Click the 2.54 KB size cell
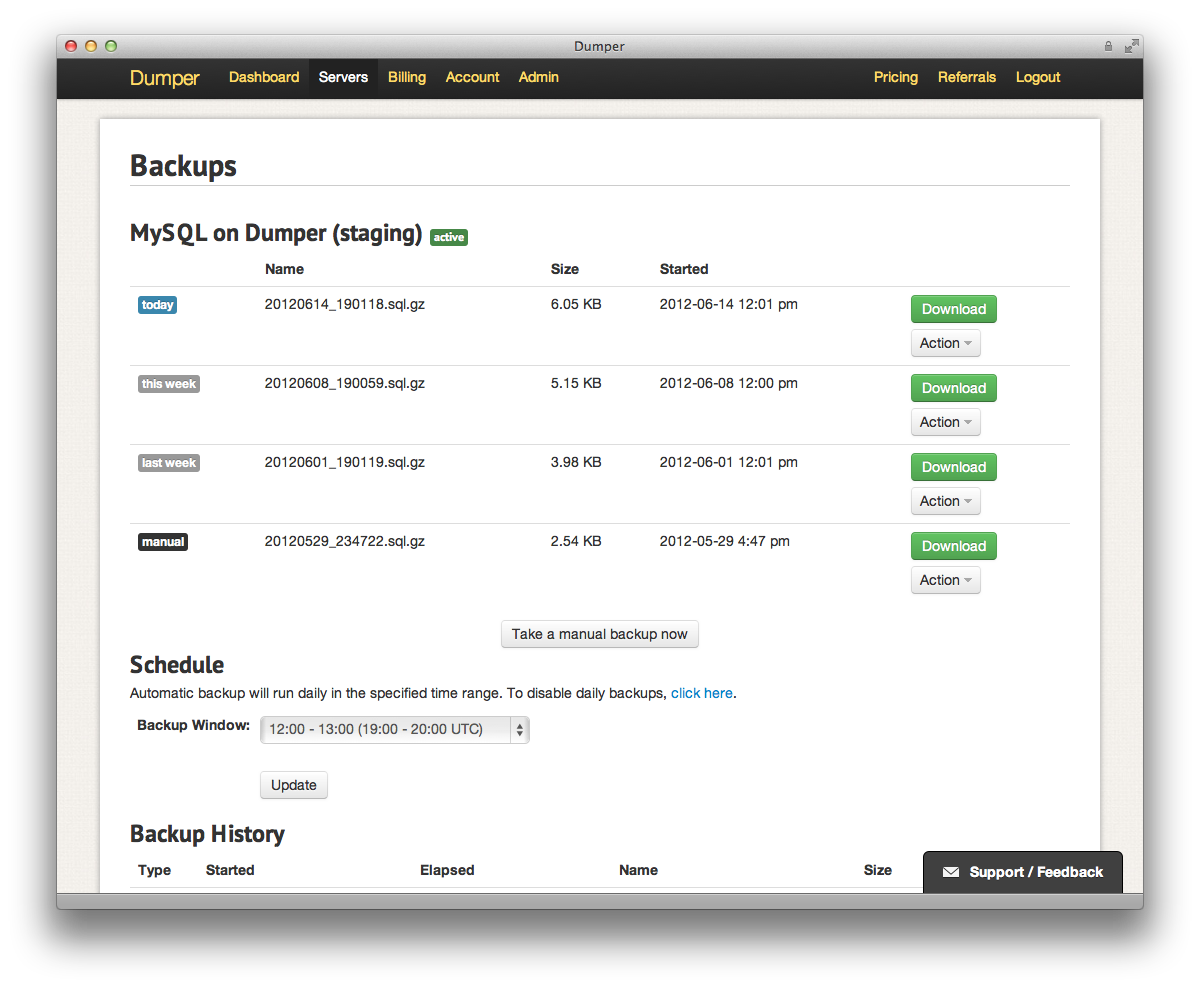Screen dimensions: 1200x988 click(576, 541)
